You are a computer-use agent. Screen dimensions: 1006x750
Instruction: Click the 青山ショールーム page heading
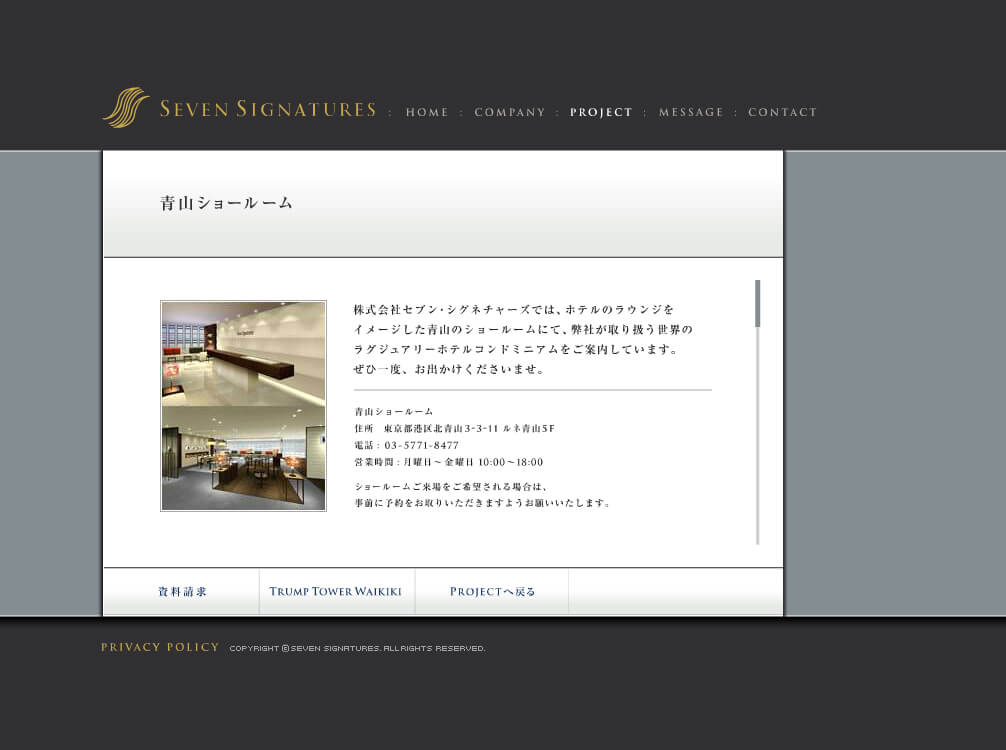[x=227, y=203]
